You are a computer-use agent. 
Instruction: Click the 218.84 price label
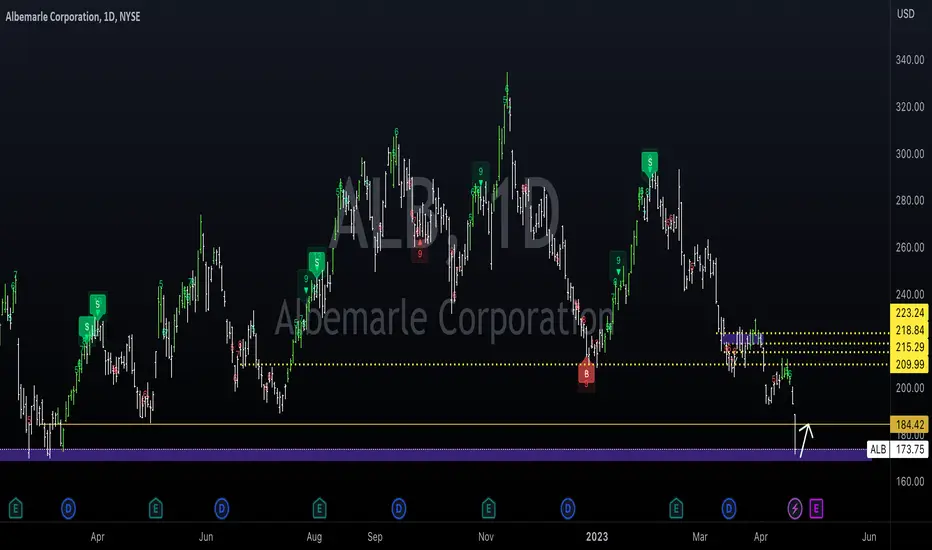click(x=909, y=330)
